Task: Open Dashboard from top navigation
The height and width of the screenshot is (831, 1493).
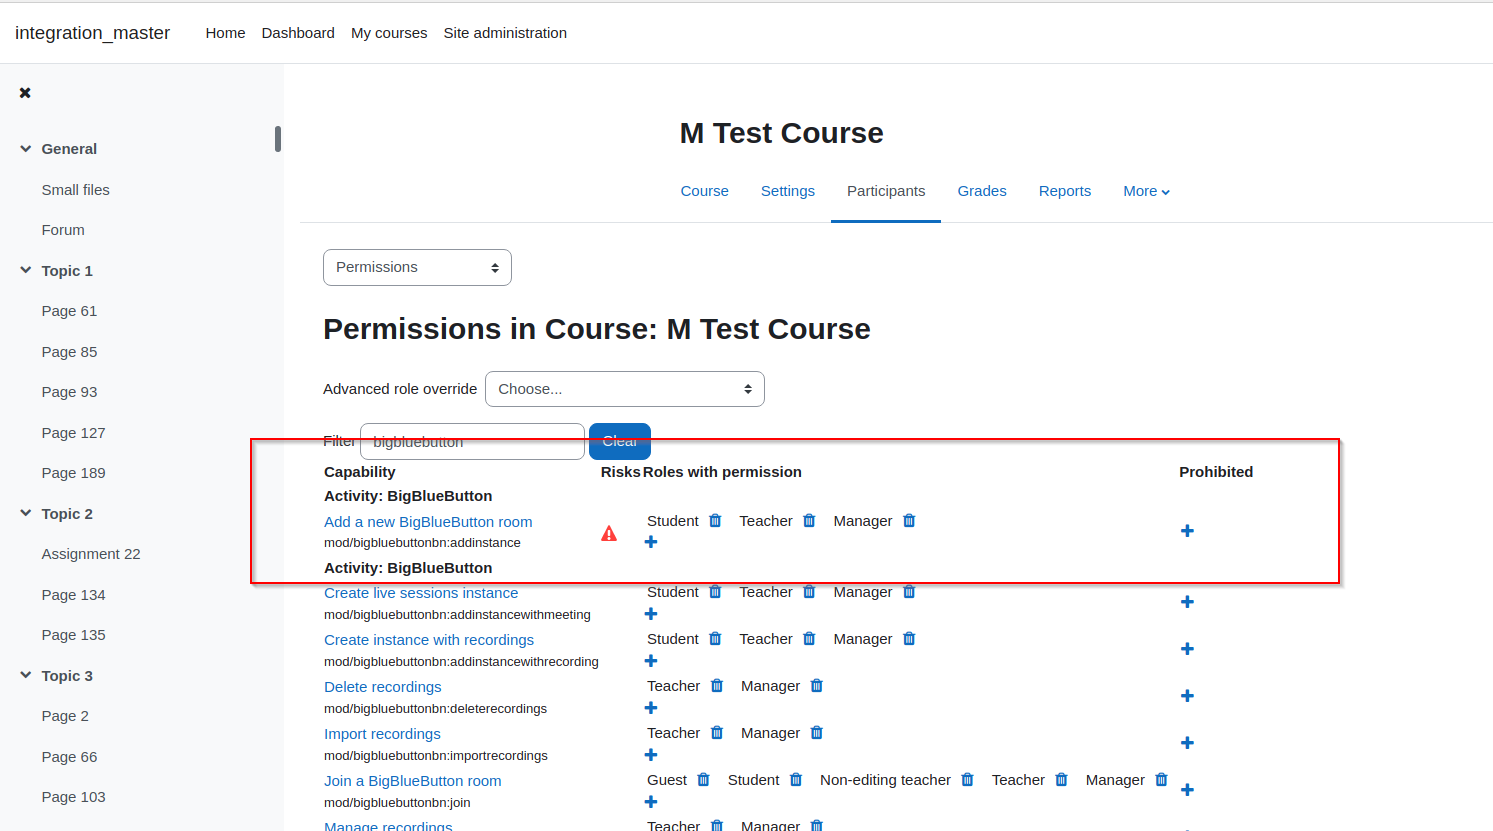Action: point(298,33)
